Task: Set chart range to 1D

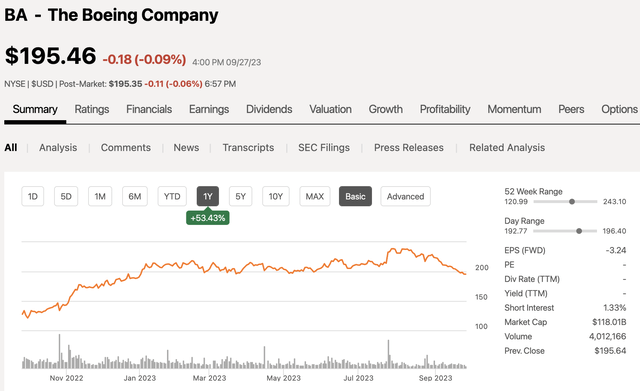Action: (x=33, y=196)
